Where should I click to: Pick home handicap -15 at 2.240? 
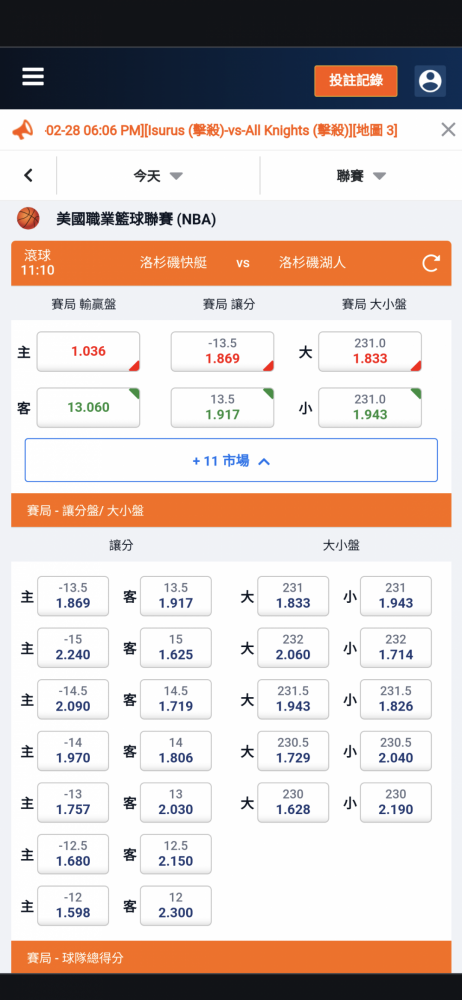pyautogui.click(x=73, y=647)
